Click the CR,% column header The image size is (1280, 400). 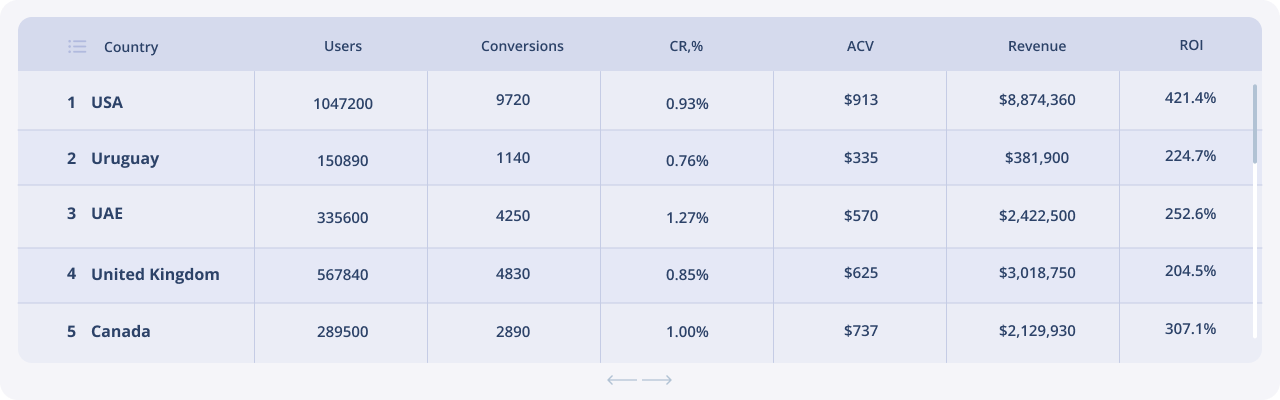[687, 46]
